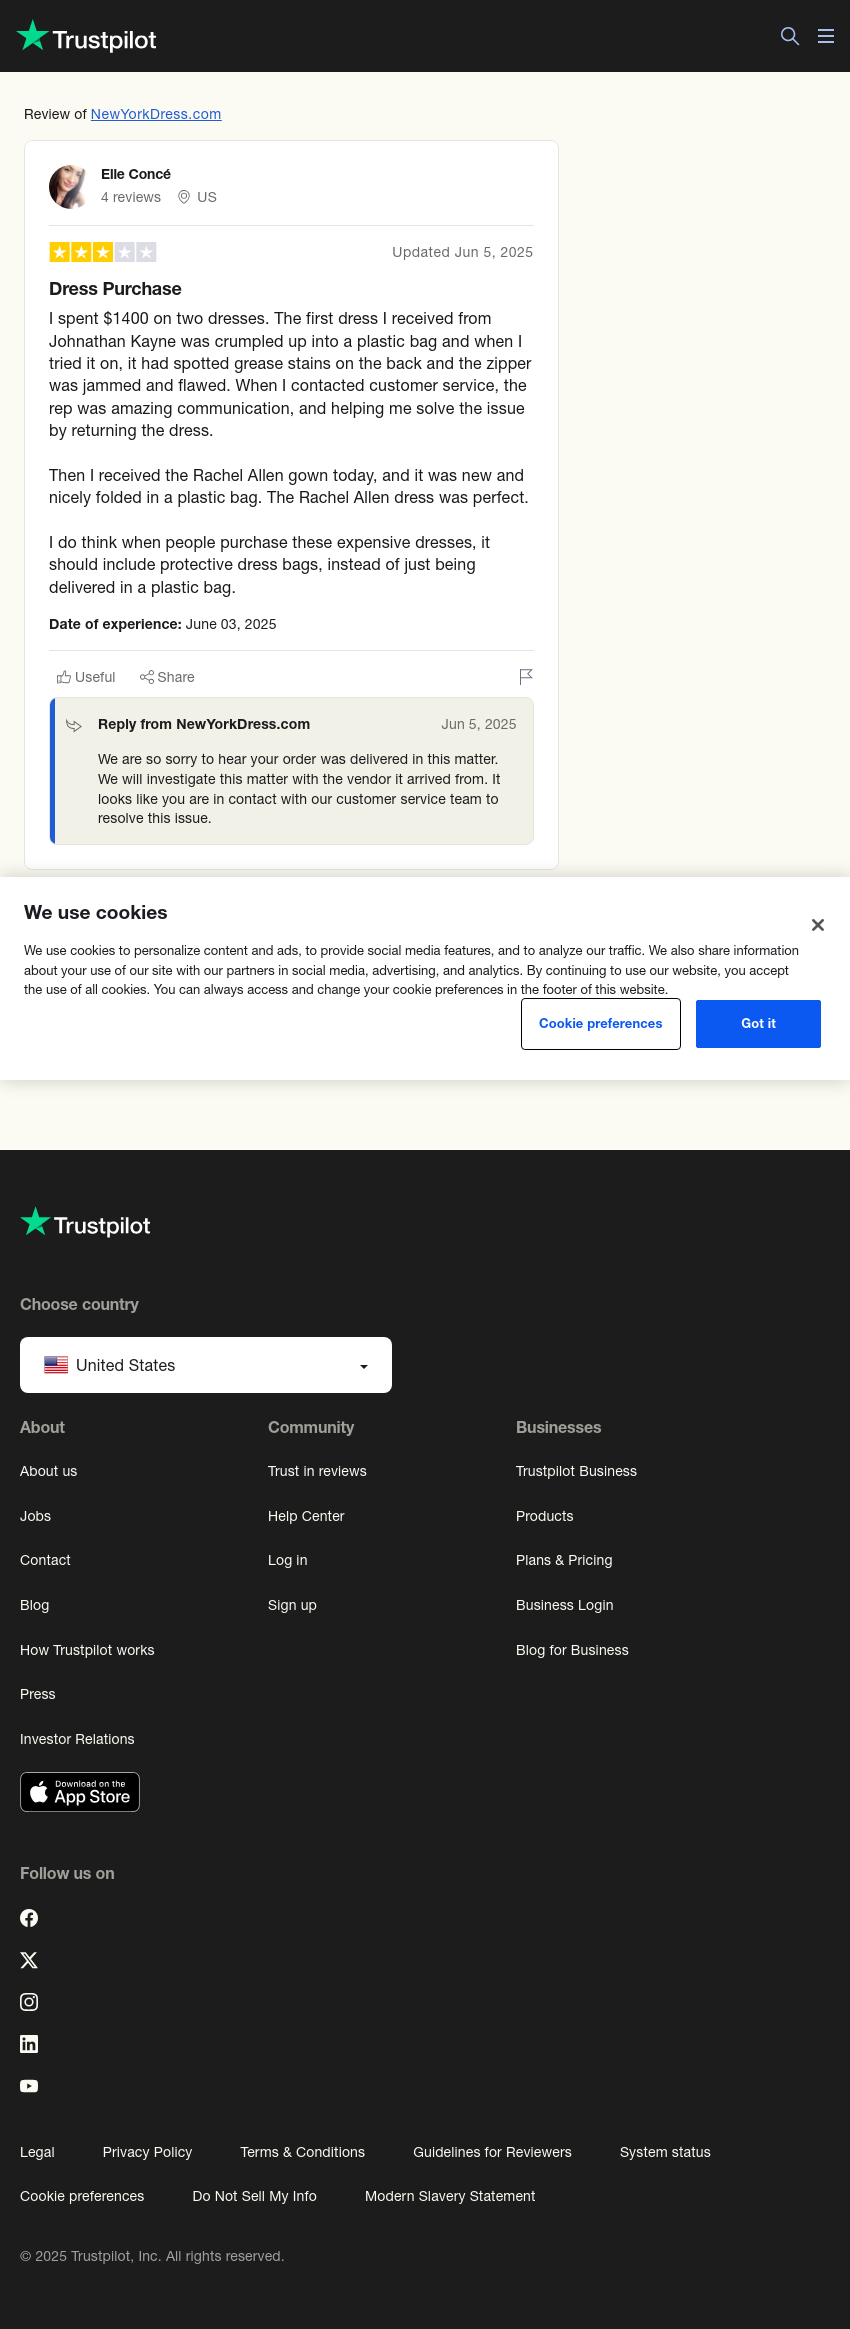
Task: Click the three-star rating image
Action: click(103, 252)
